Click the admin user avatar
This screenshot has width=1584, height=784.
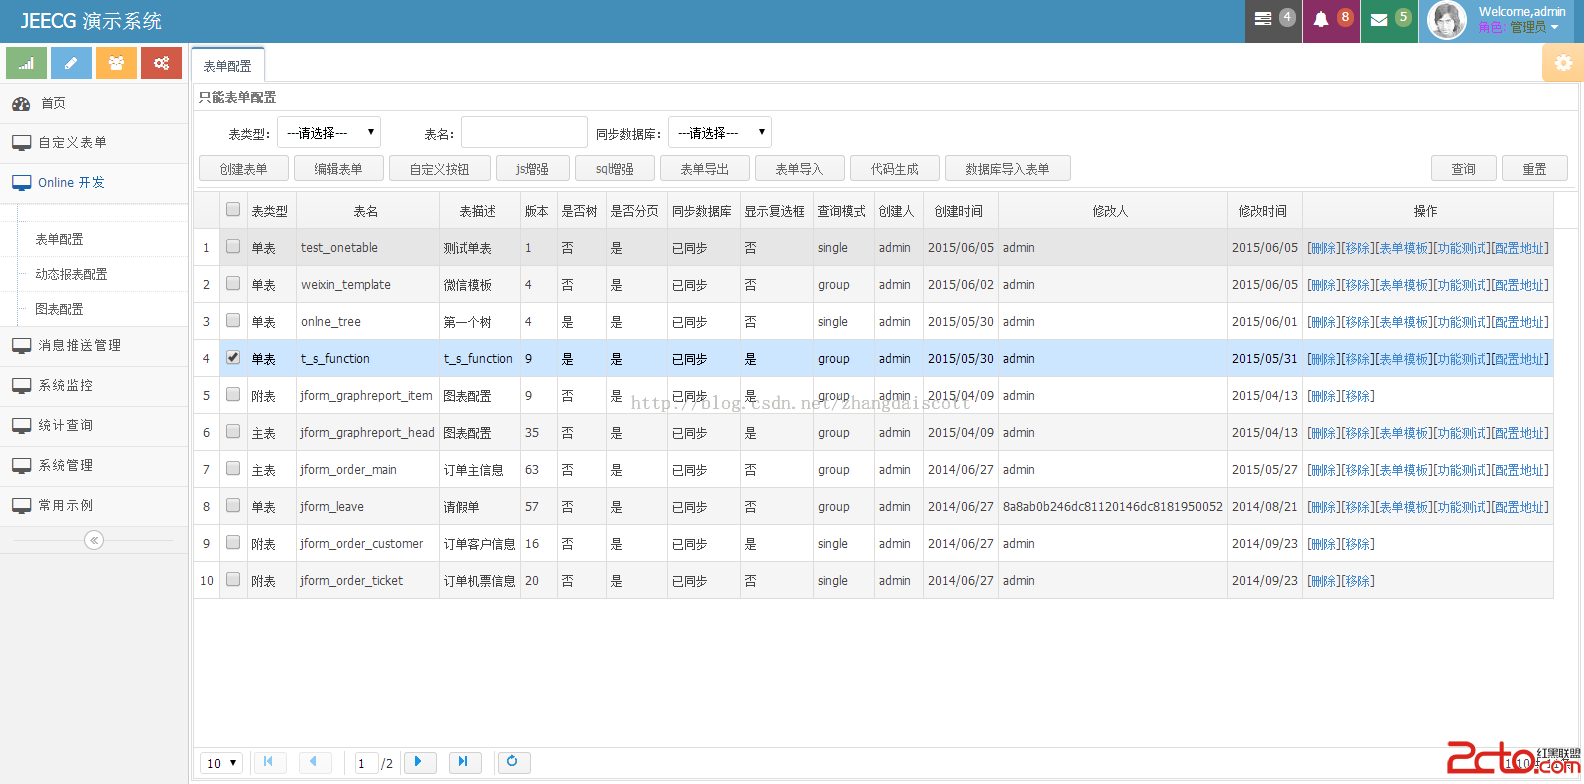tap(1446, 20)
